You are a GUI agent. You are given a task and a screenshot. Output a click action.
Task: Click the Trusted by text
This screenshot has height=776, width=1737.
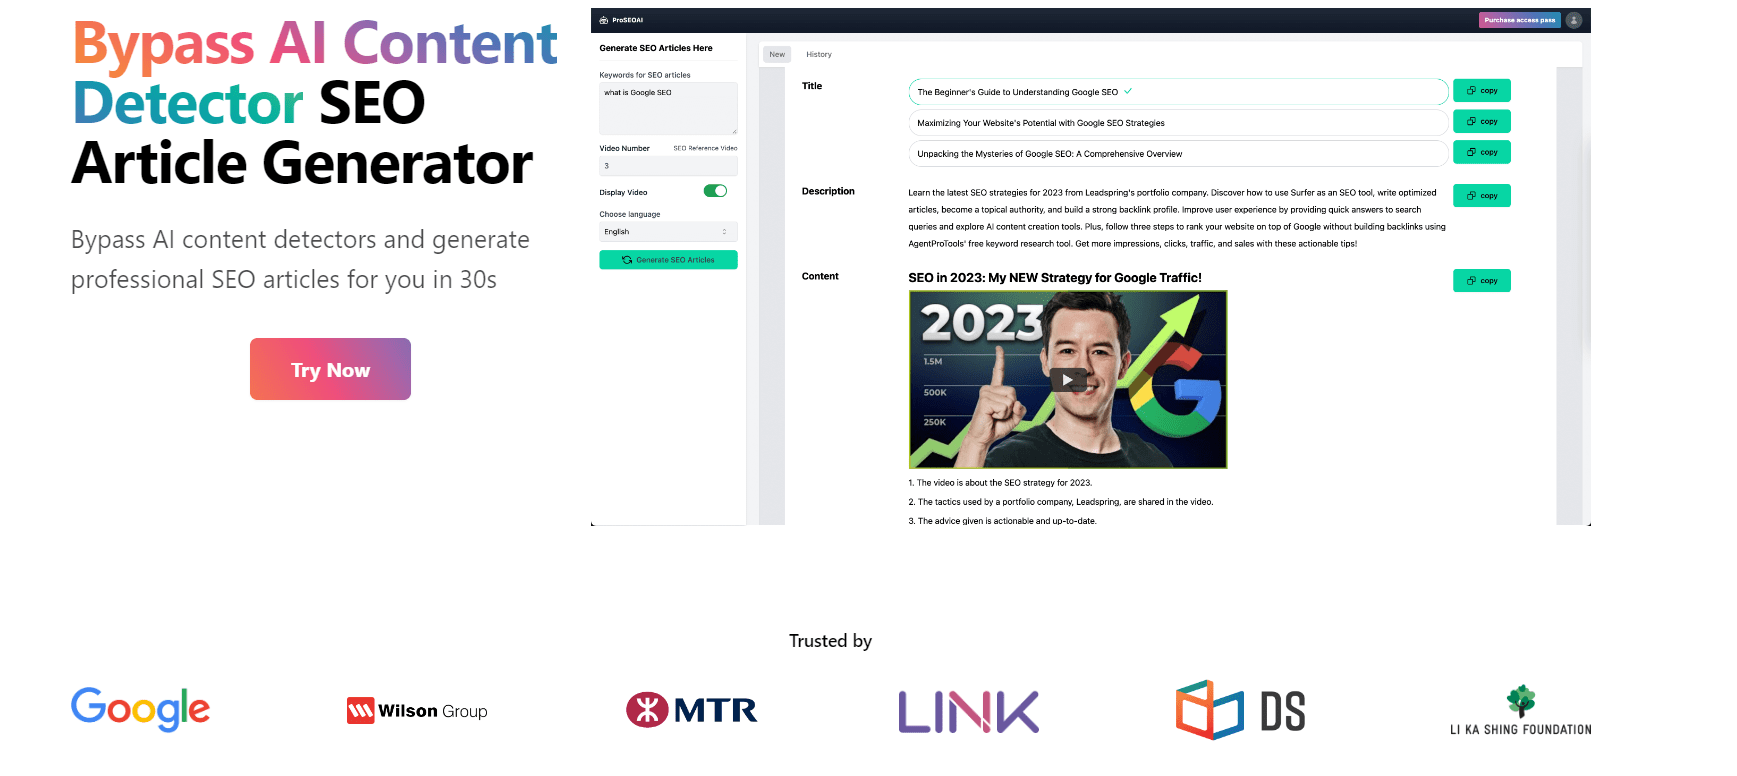pos(830,641)
